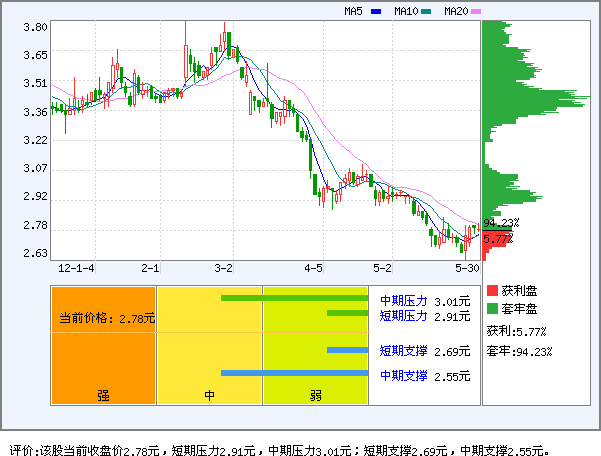Click the 94.23% label on distribution chart
This screenshot has height=456, width=601.
(501, 223)
